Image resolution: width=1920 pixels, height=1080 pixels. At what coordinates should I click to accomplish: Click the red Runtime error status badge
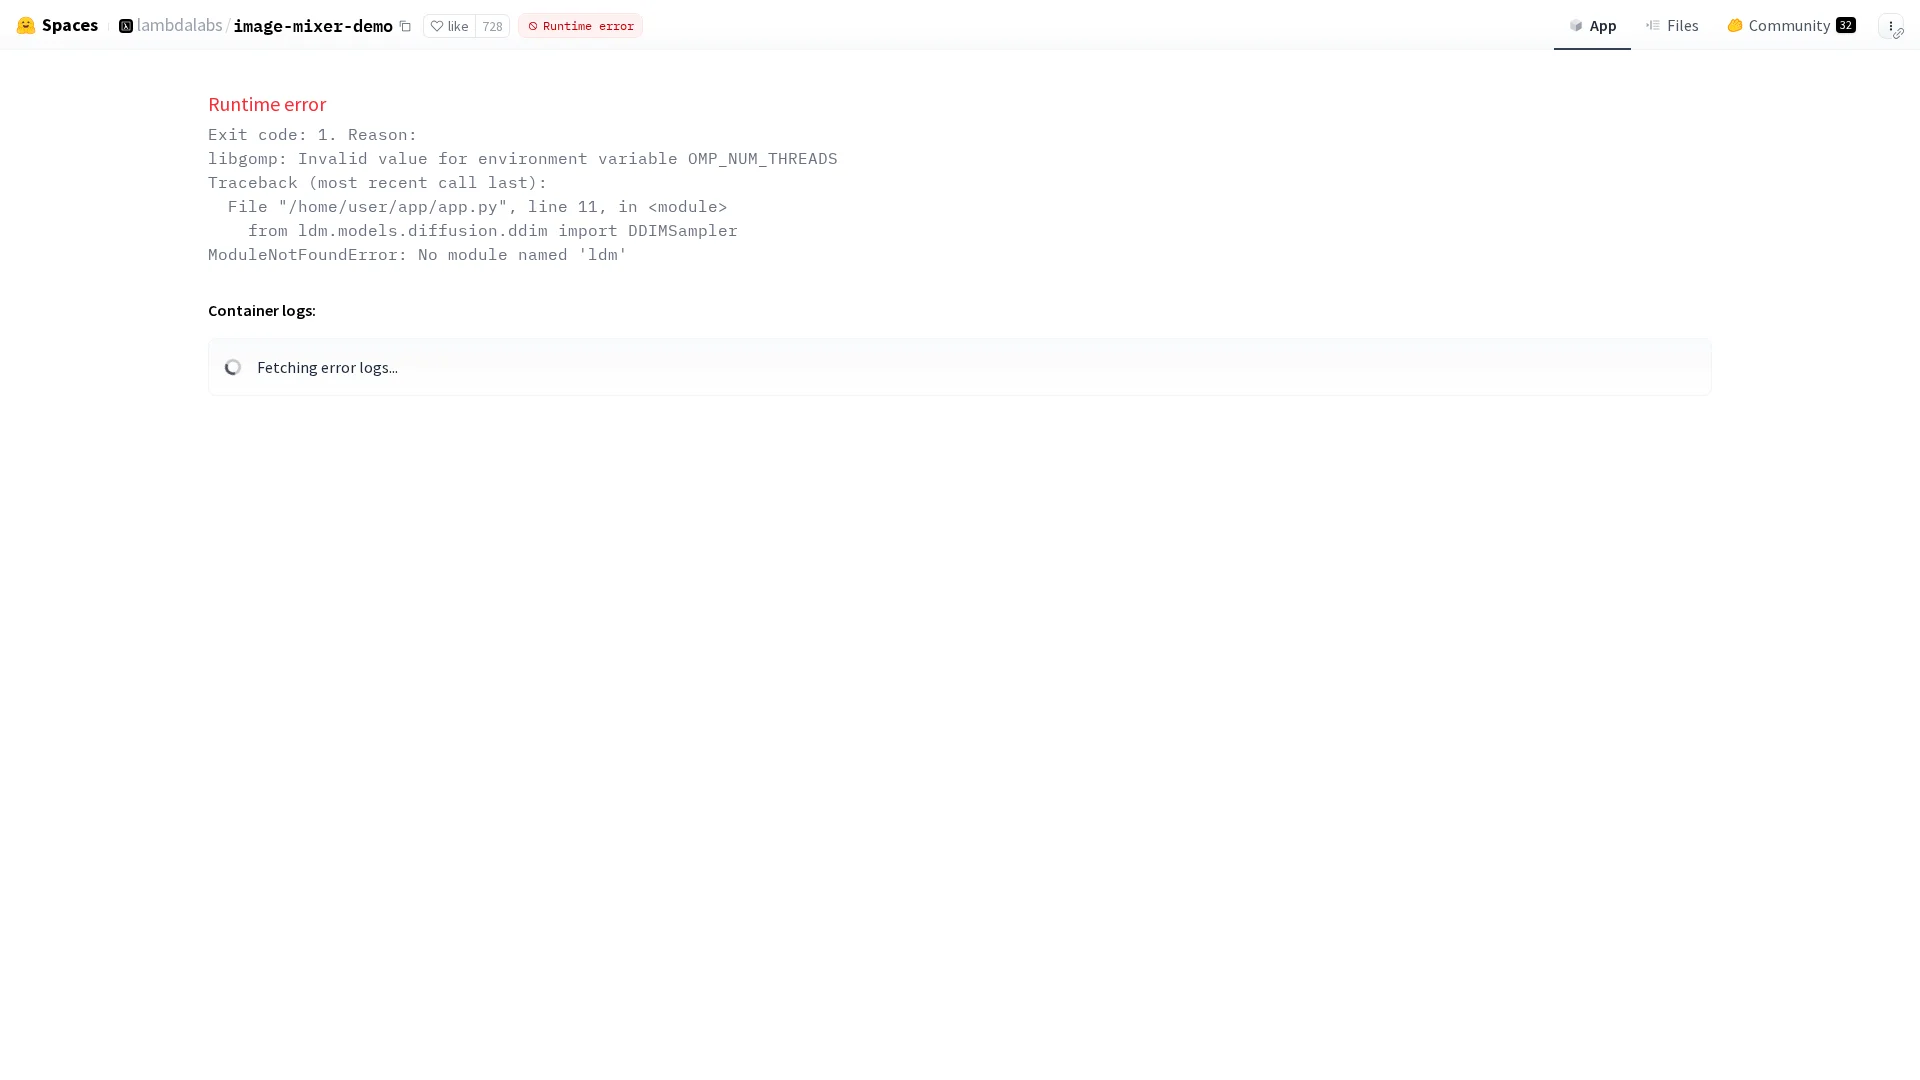(x=580, y=26)
